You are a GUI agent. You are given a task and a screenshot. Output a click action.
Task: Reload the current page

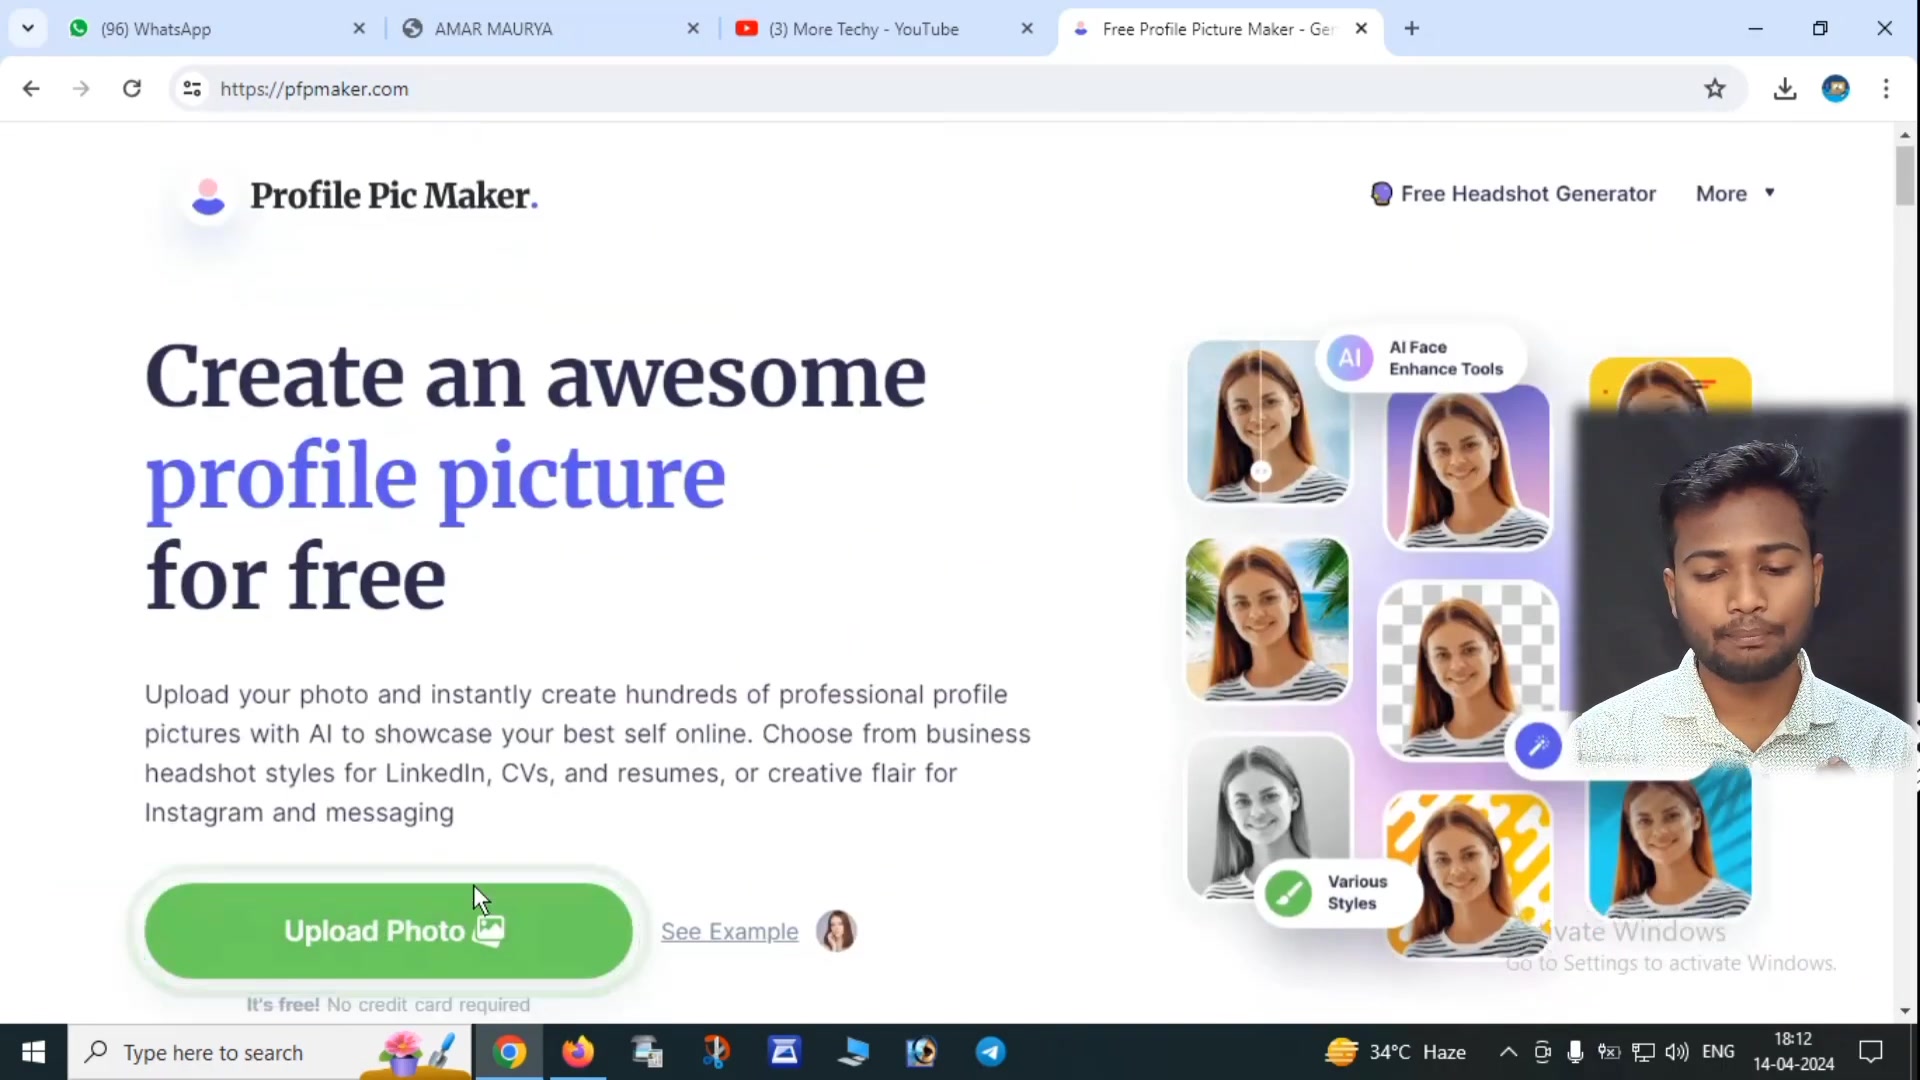point(132,89)
